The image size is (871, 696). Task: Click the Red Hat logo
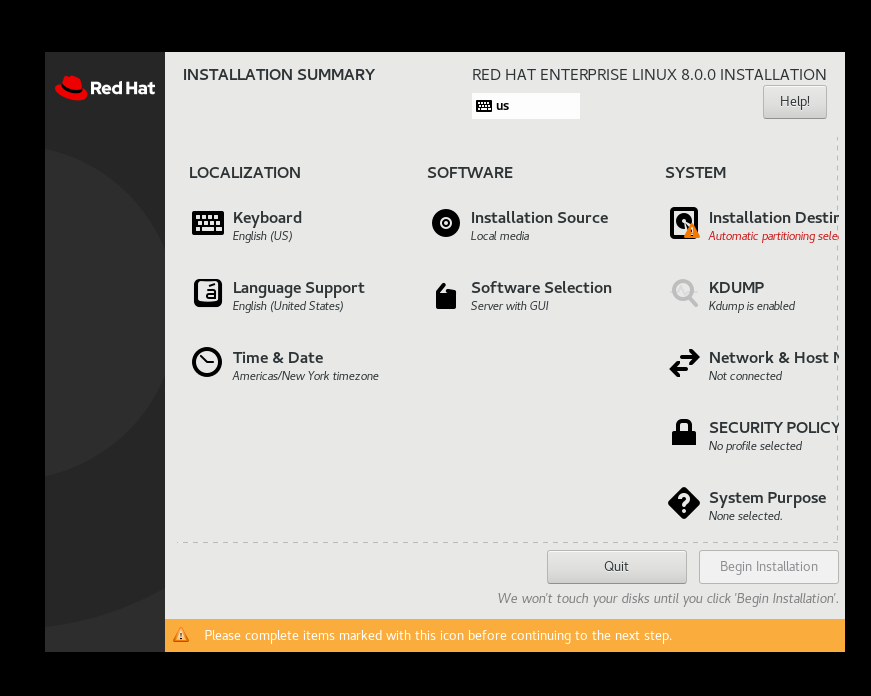coord(105,88)
